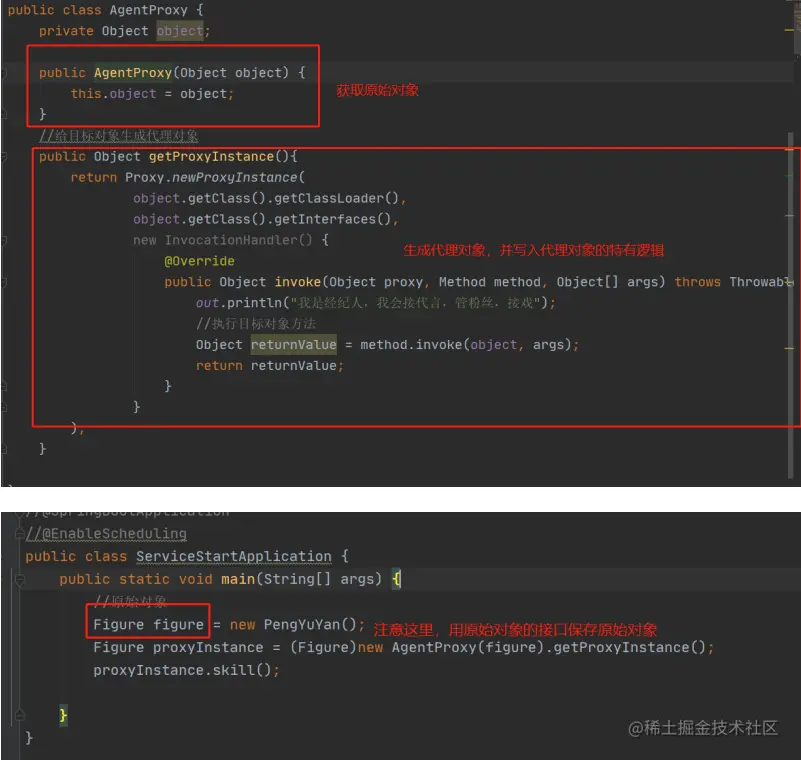801x760 pixels.
Task: Click the yellow stripe mark beside the method.invoke line
Action: click(789, 348)
